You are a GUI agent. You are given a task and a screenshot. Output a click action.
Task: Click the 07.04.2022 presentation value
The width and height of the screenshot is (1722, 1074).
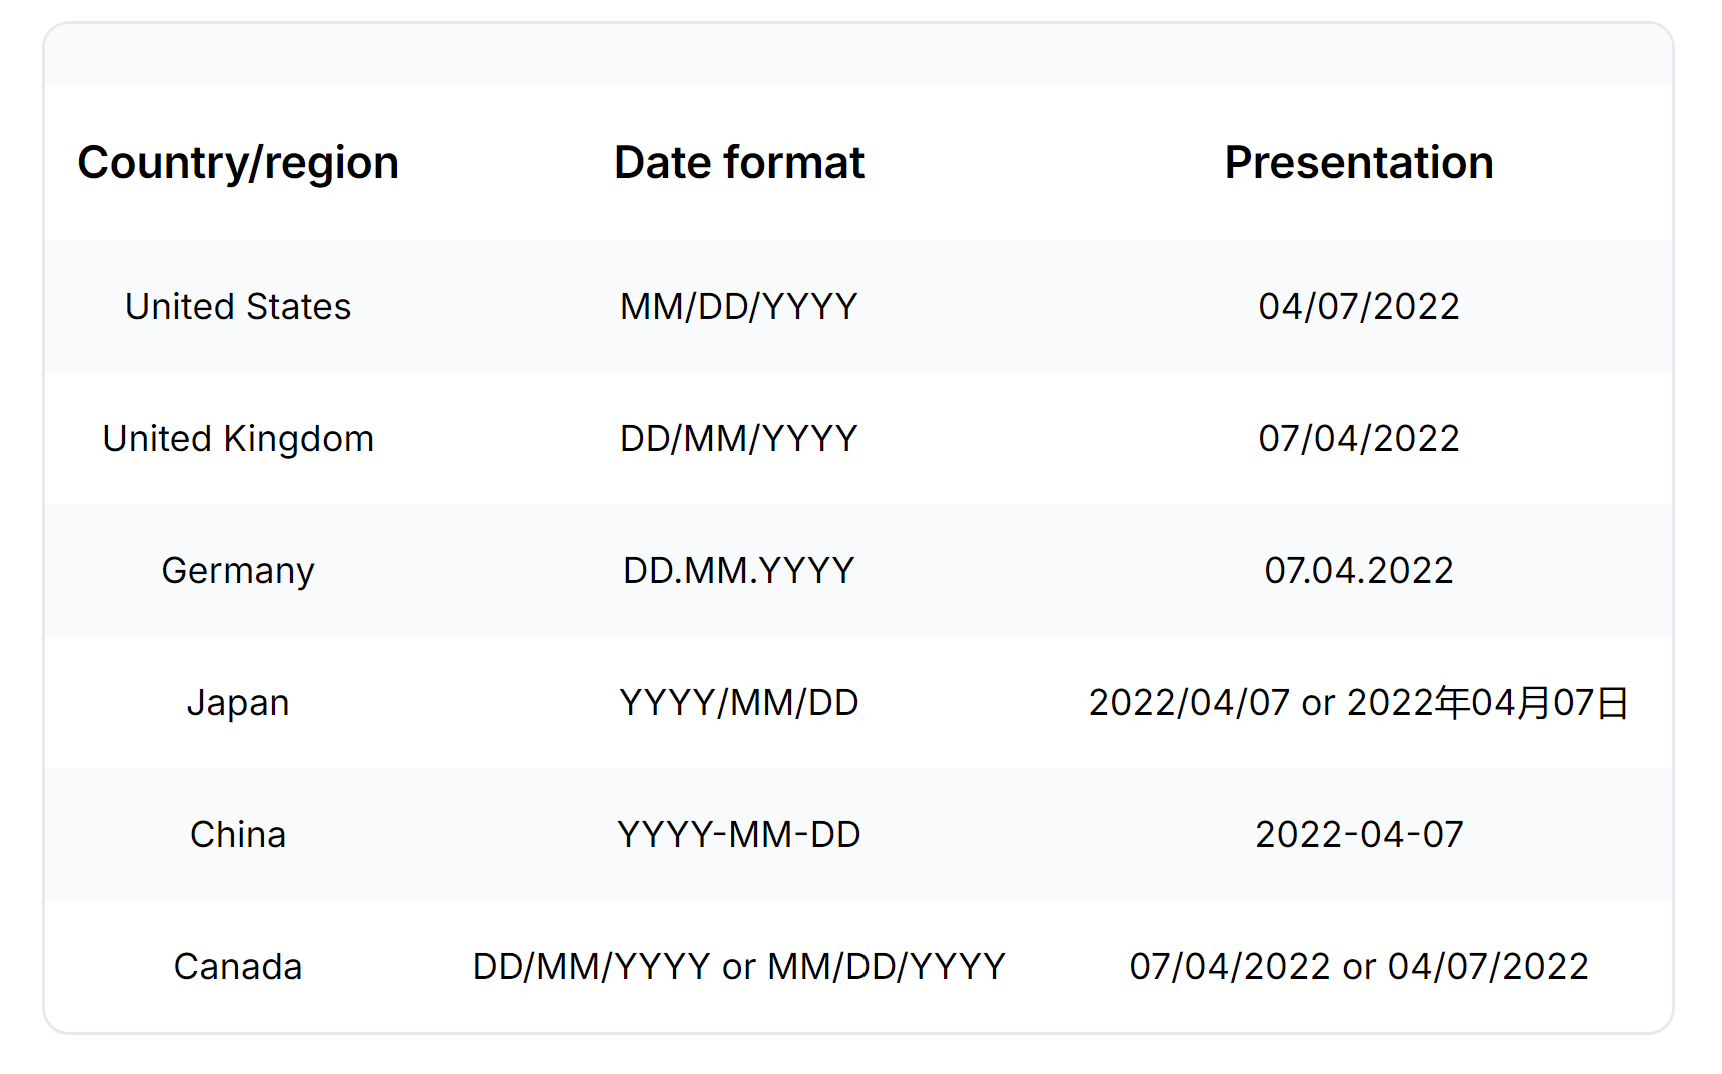point(1359,570)
